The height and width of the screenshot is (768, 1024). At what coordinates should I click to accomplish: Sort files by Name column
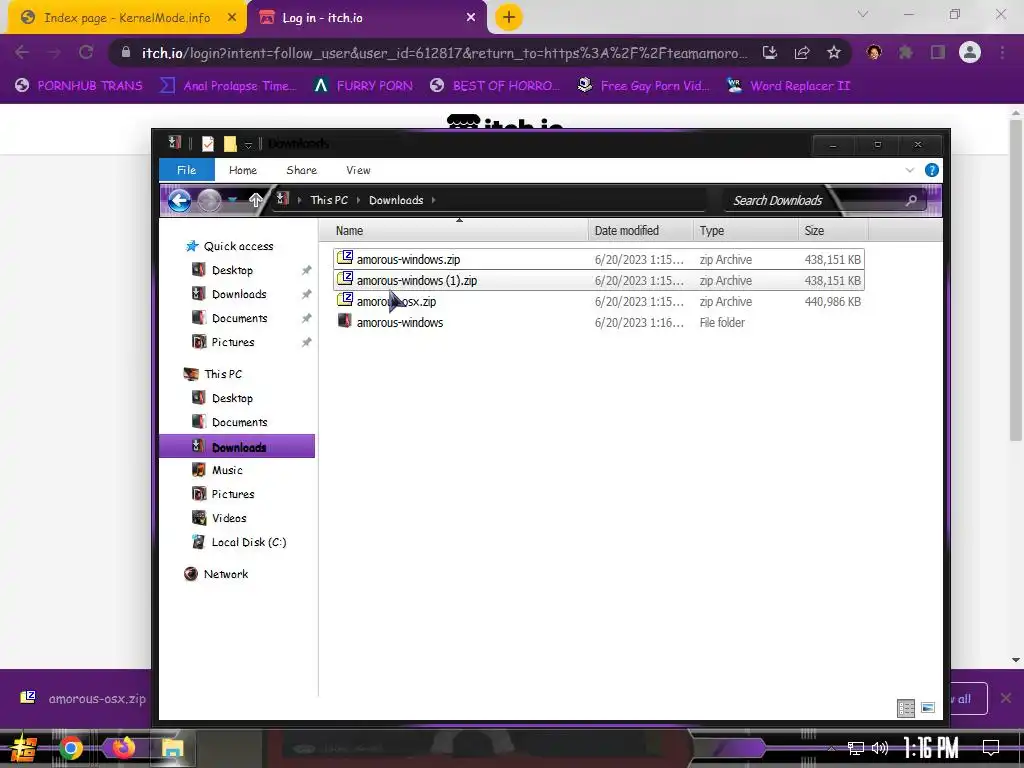(x=454, y=231)
